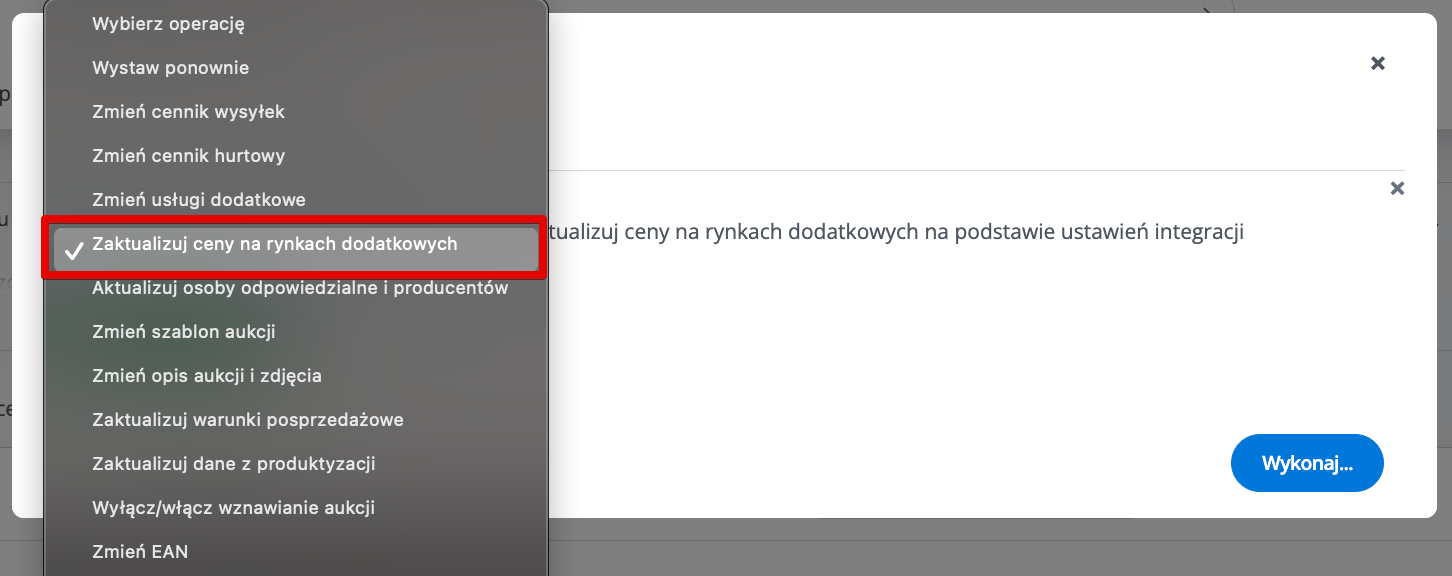Pick 'Zmień EAN' from the dropdown
Viewport: 1452px width, 576px height.
[x=140, y=552]
